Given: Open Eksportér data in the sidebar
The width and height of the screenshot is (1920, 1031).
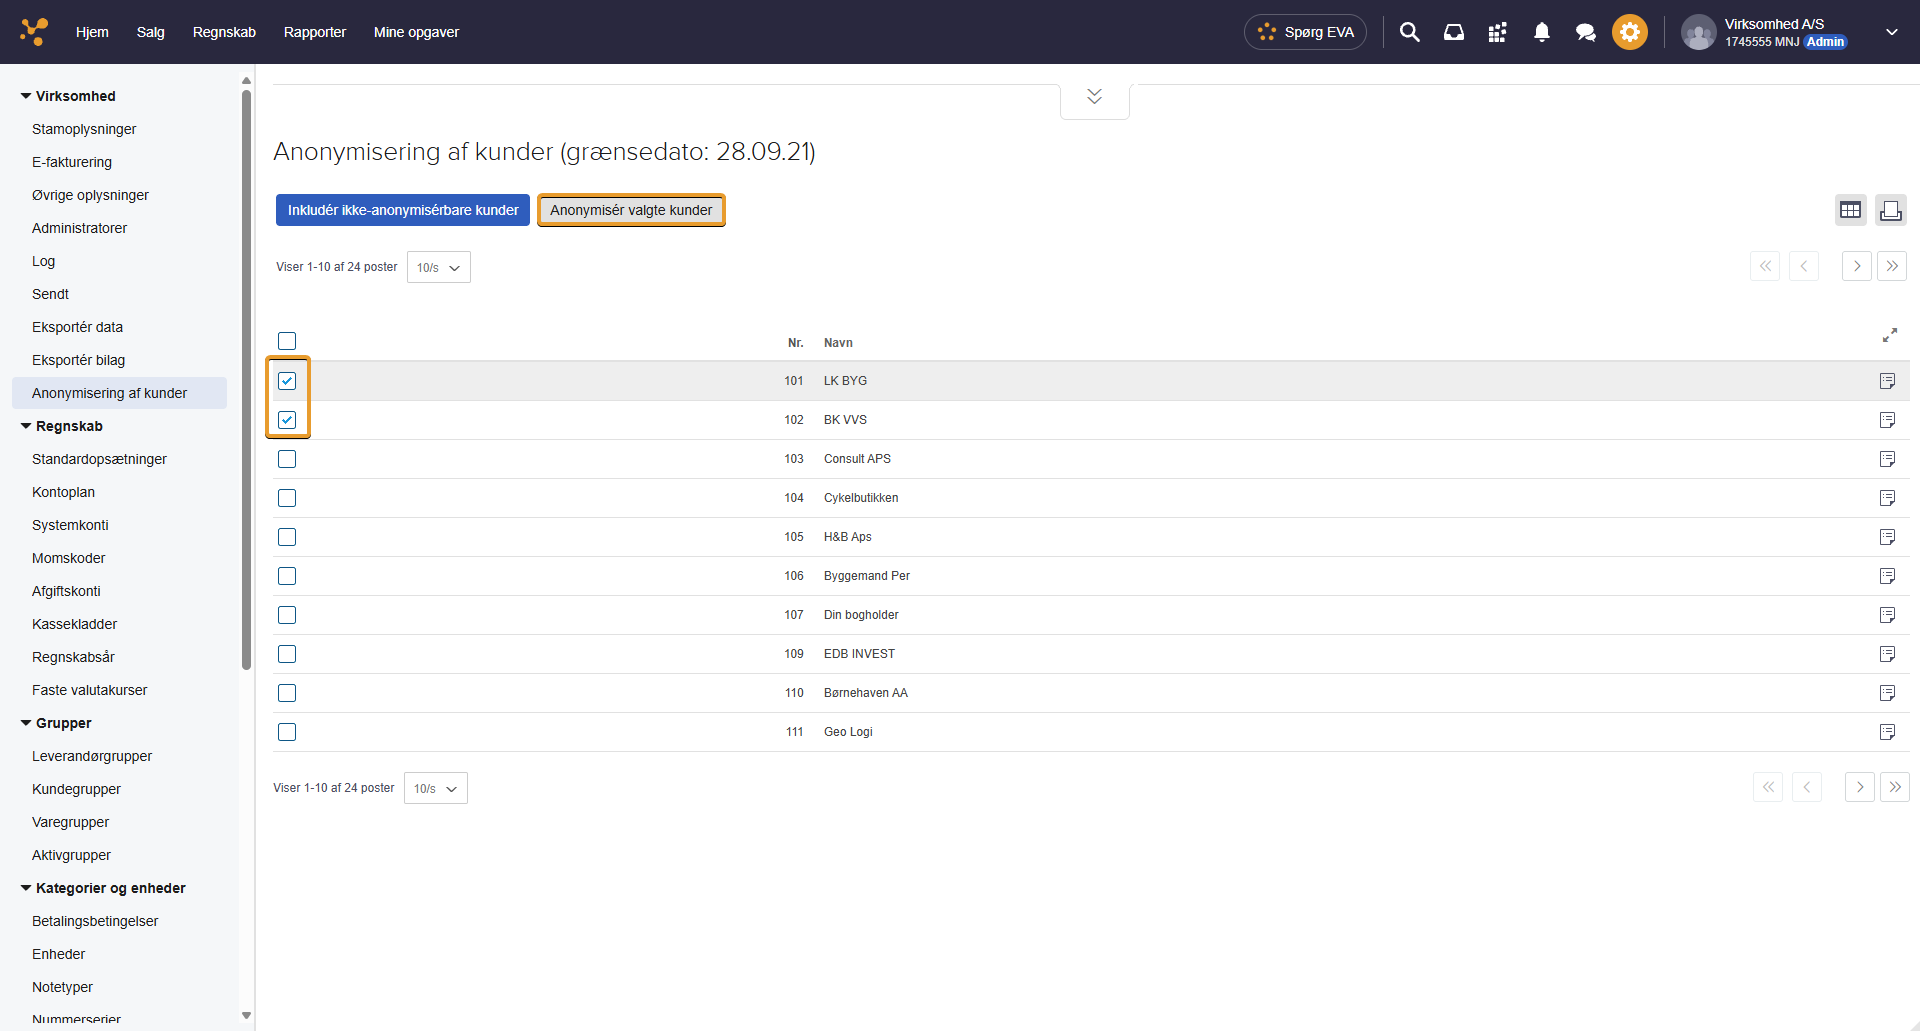Looking at the screenshot, I should click(x=77, y=327).
